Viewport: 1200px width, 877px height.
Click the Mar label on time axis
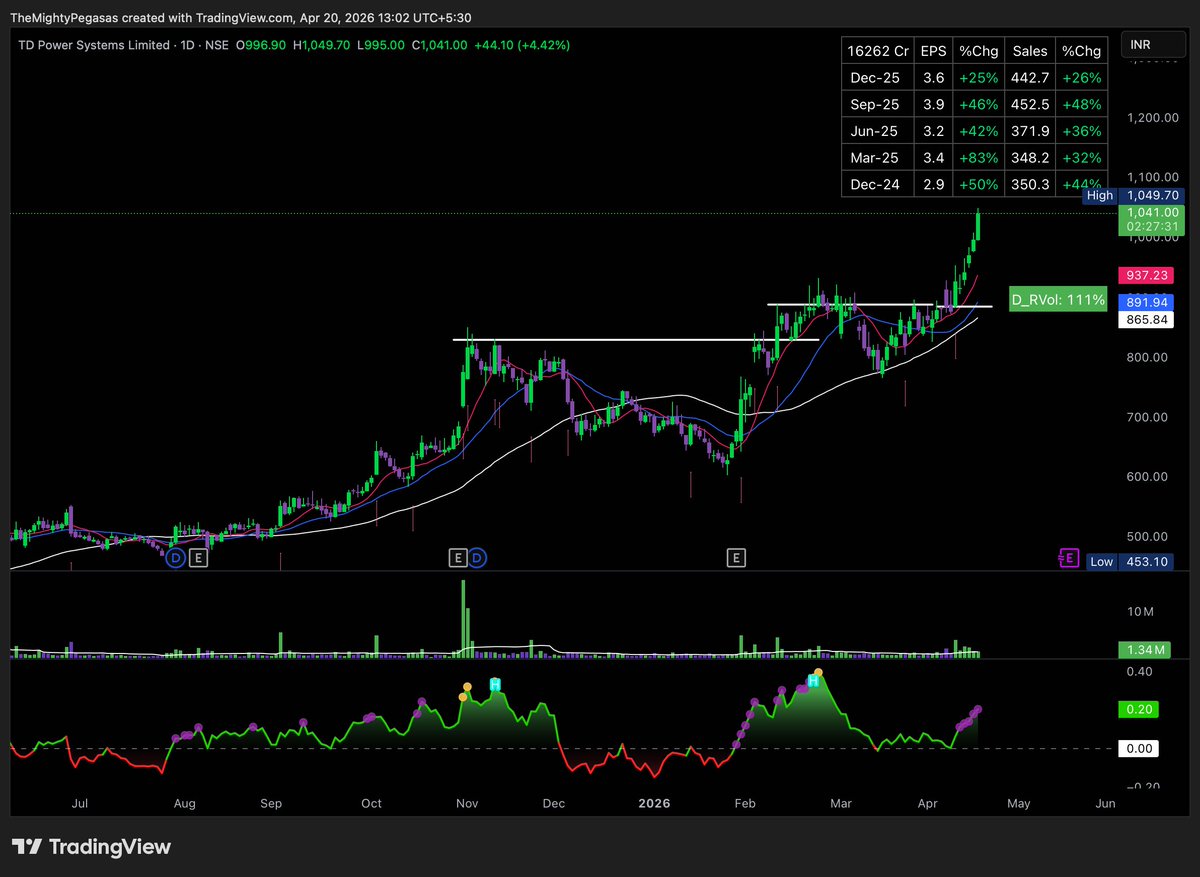point(842,803)
